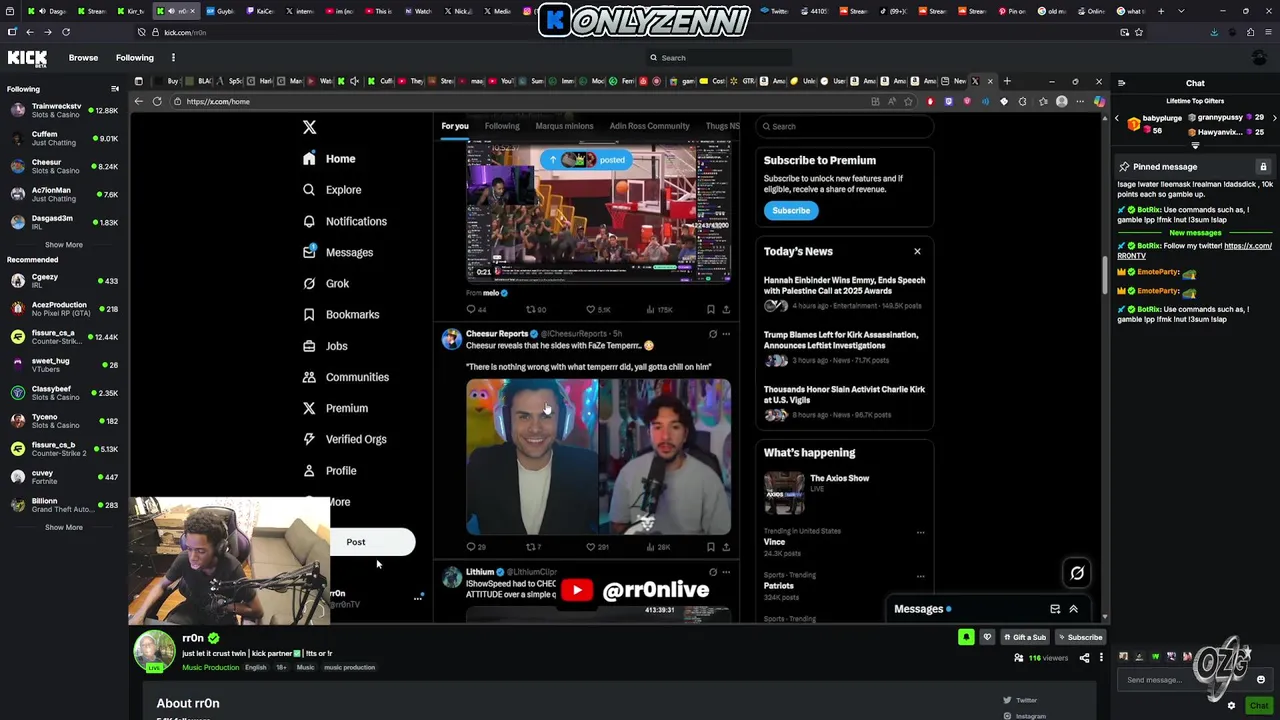Screen dimensions: 1280x720
Task: Open more menu on Cheesur Reports post
Action: (726, 334)
